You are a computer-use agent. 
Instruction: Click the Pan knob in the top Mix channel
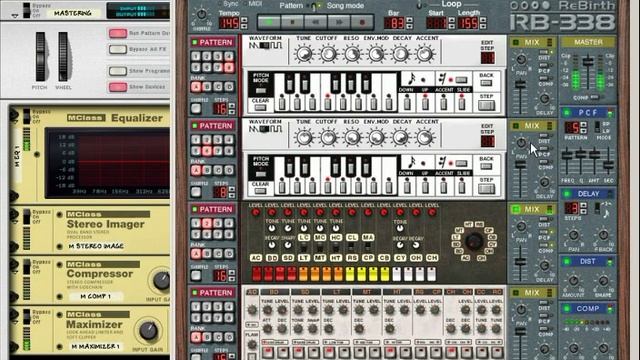(521, 60)
